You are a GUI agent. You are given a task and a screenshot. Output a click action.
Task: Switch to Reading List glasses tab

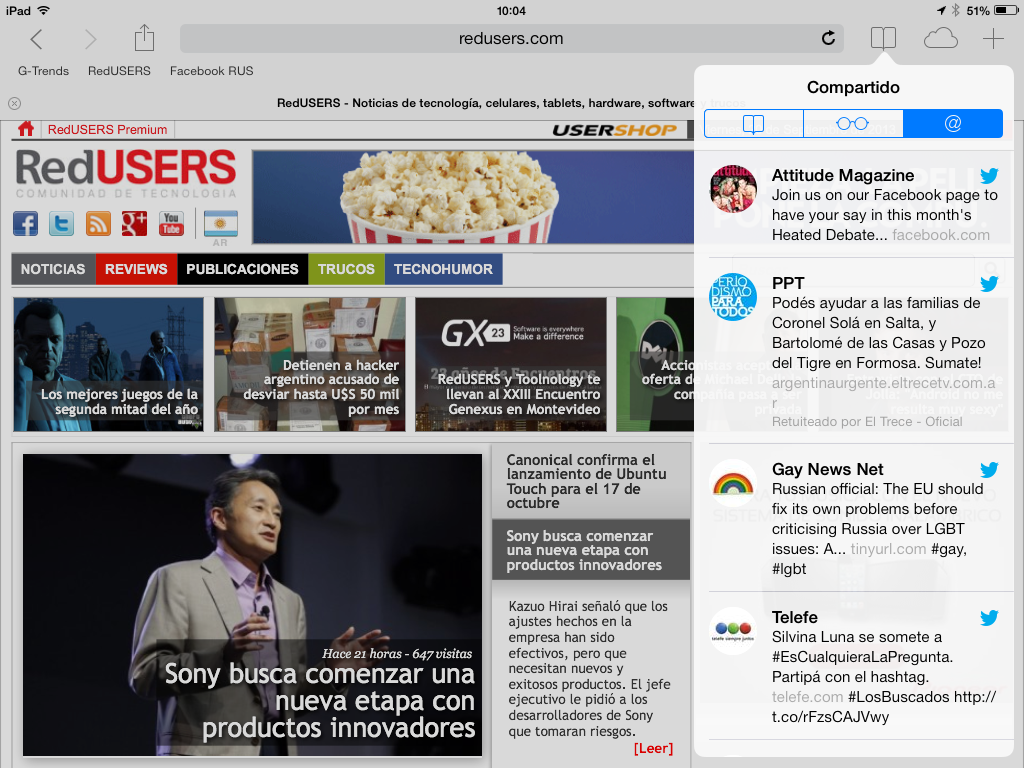tap(853, 123)
